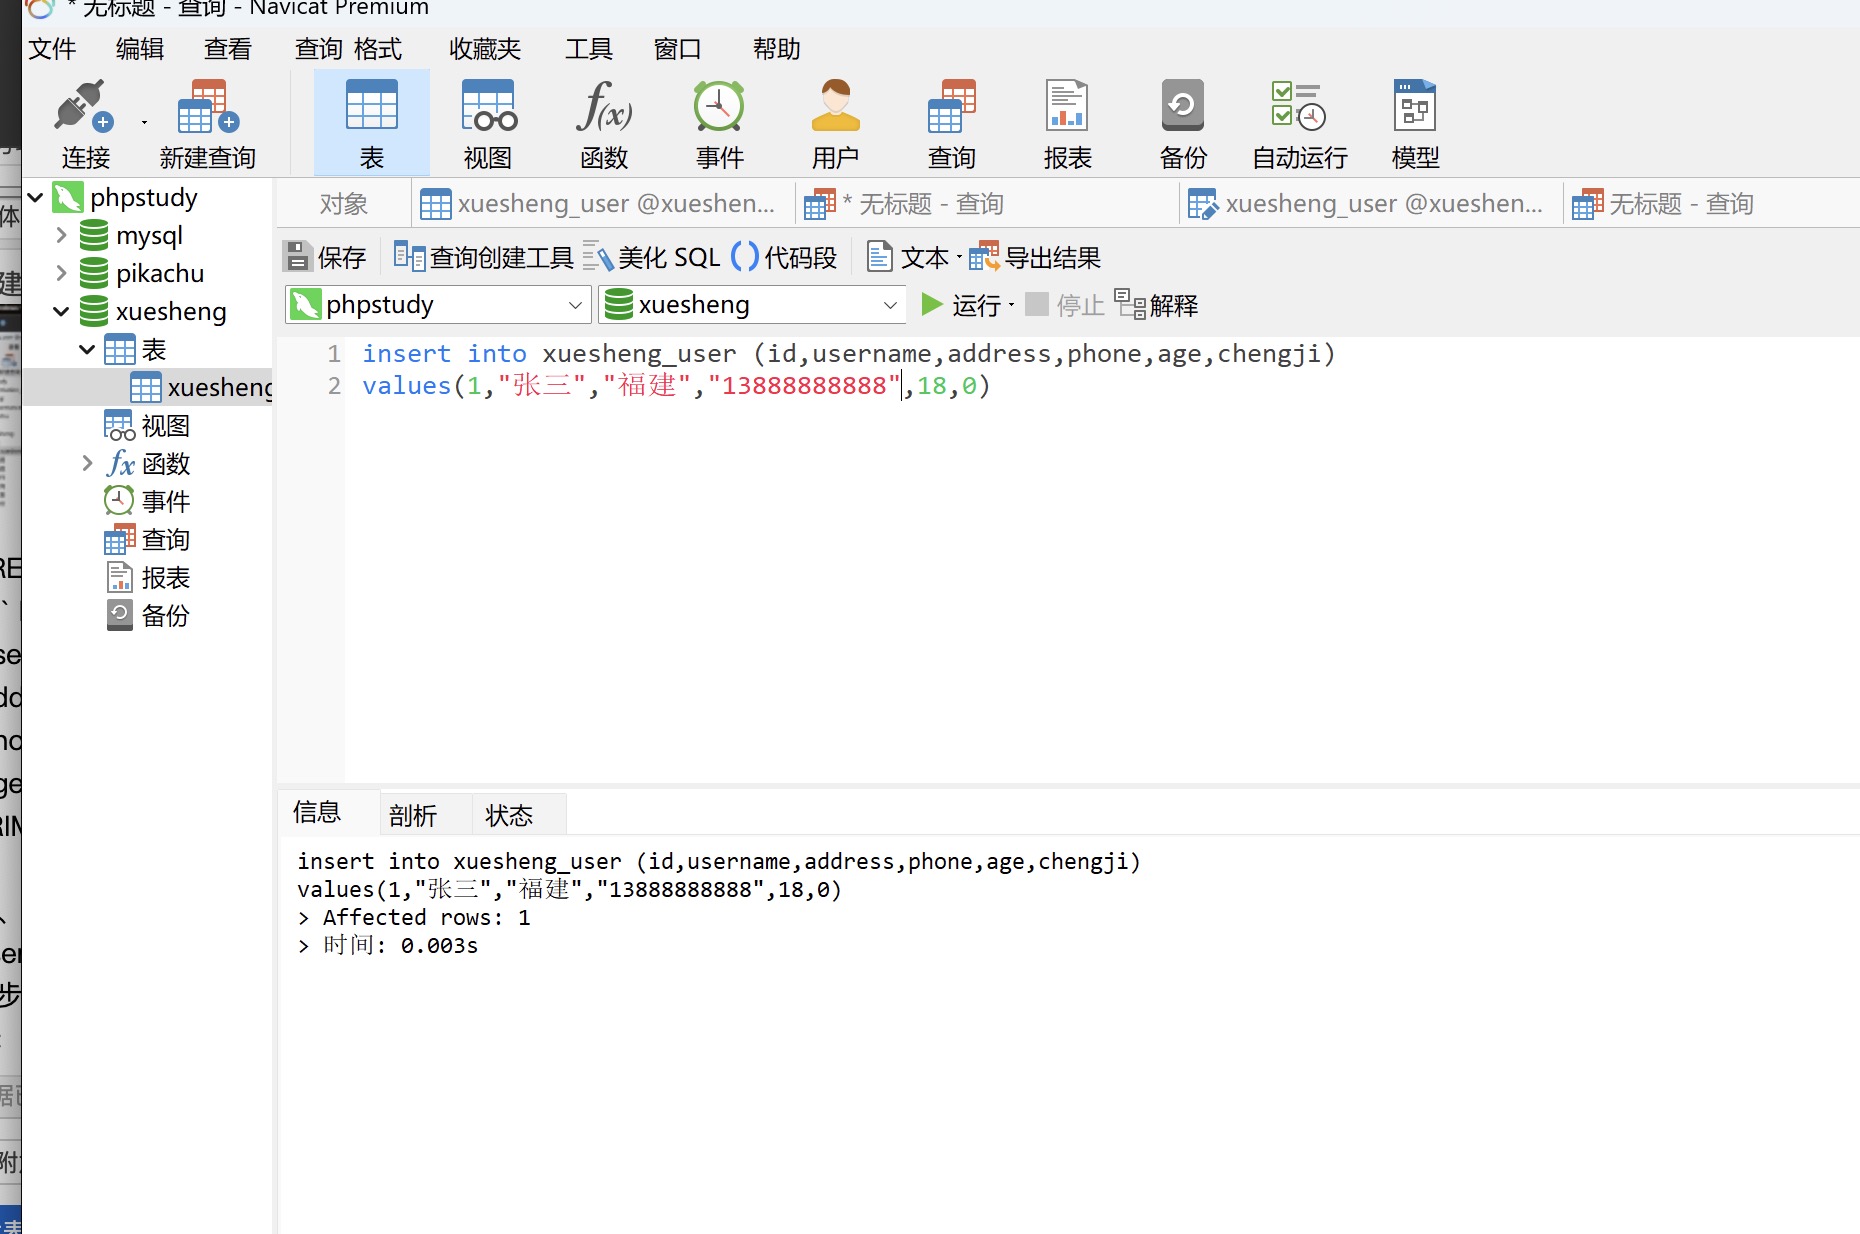Image resolution: width=1860 pixels, height=1234 pixels.
Task: Select xuesheng_user table in tree
Action: pyautogui.click(x=218, y=388)
